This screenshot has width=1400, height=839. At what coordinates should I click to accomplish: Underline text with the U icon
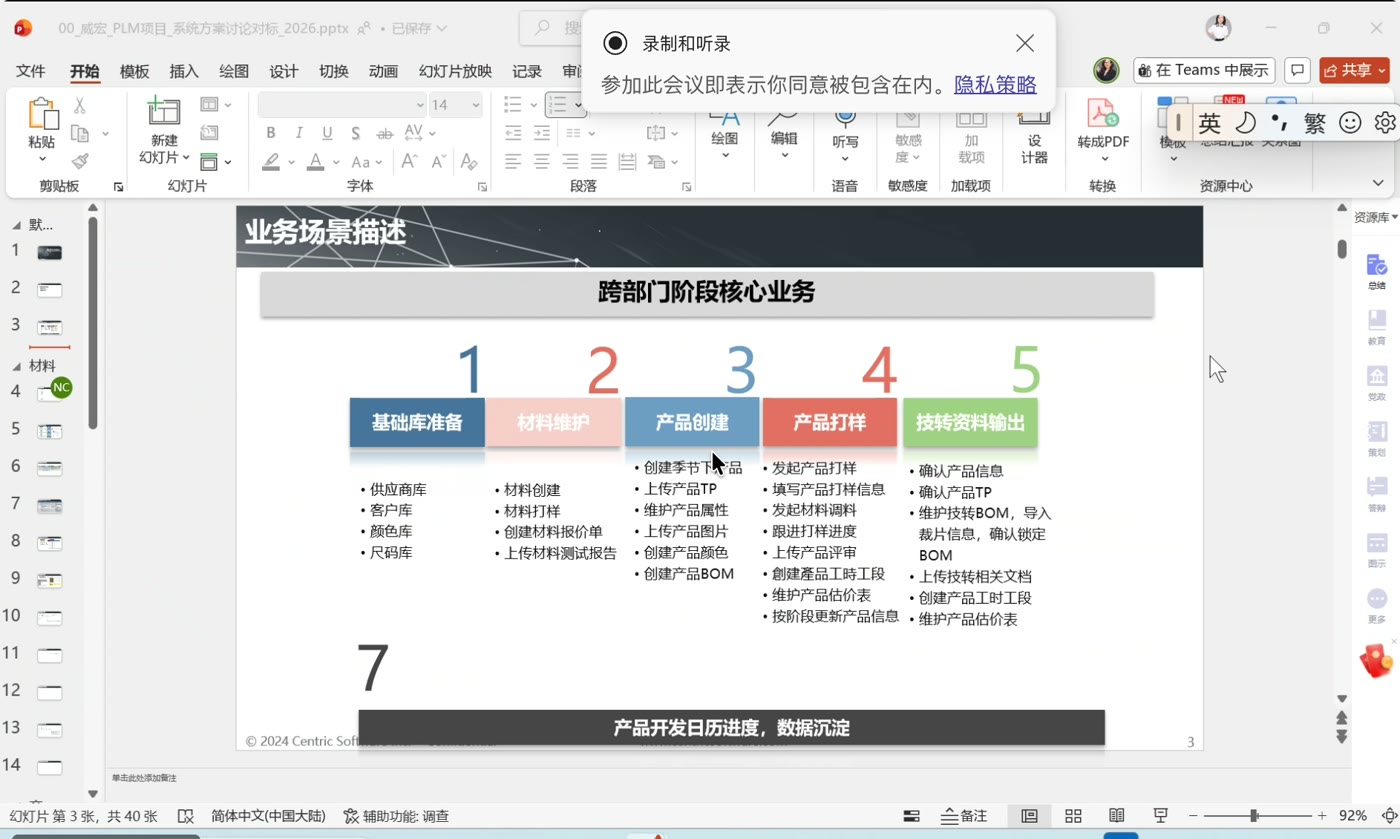coord(327,133)
